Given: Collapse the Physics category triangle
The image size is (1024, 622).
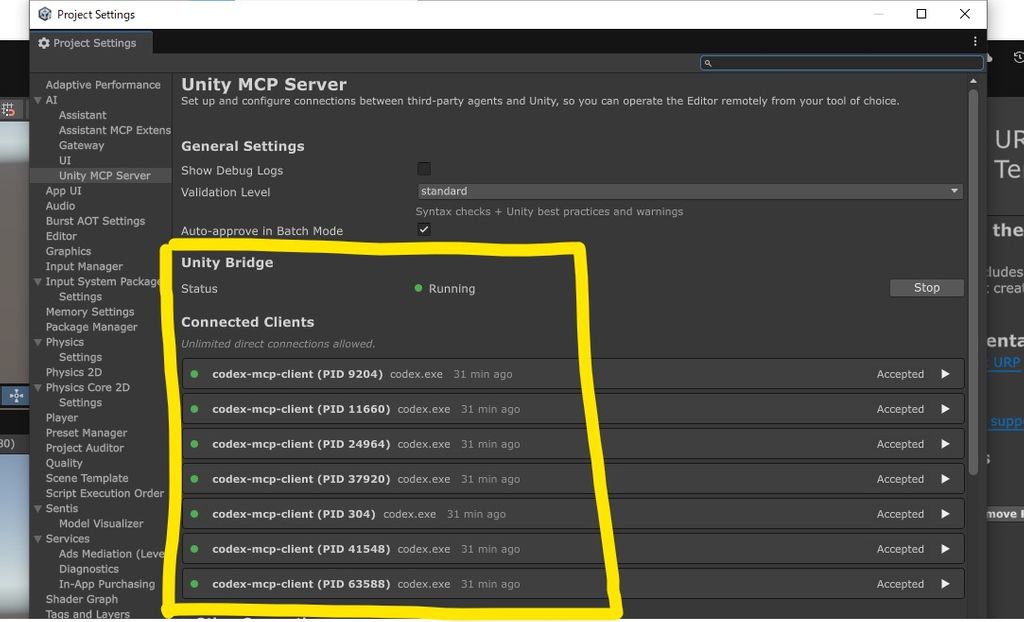Looking at the screenshot, I should pyautogui.click(x=38, y=342).
